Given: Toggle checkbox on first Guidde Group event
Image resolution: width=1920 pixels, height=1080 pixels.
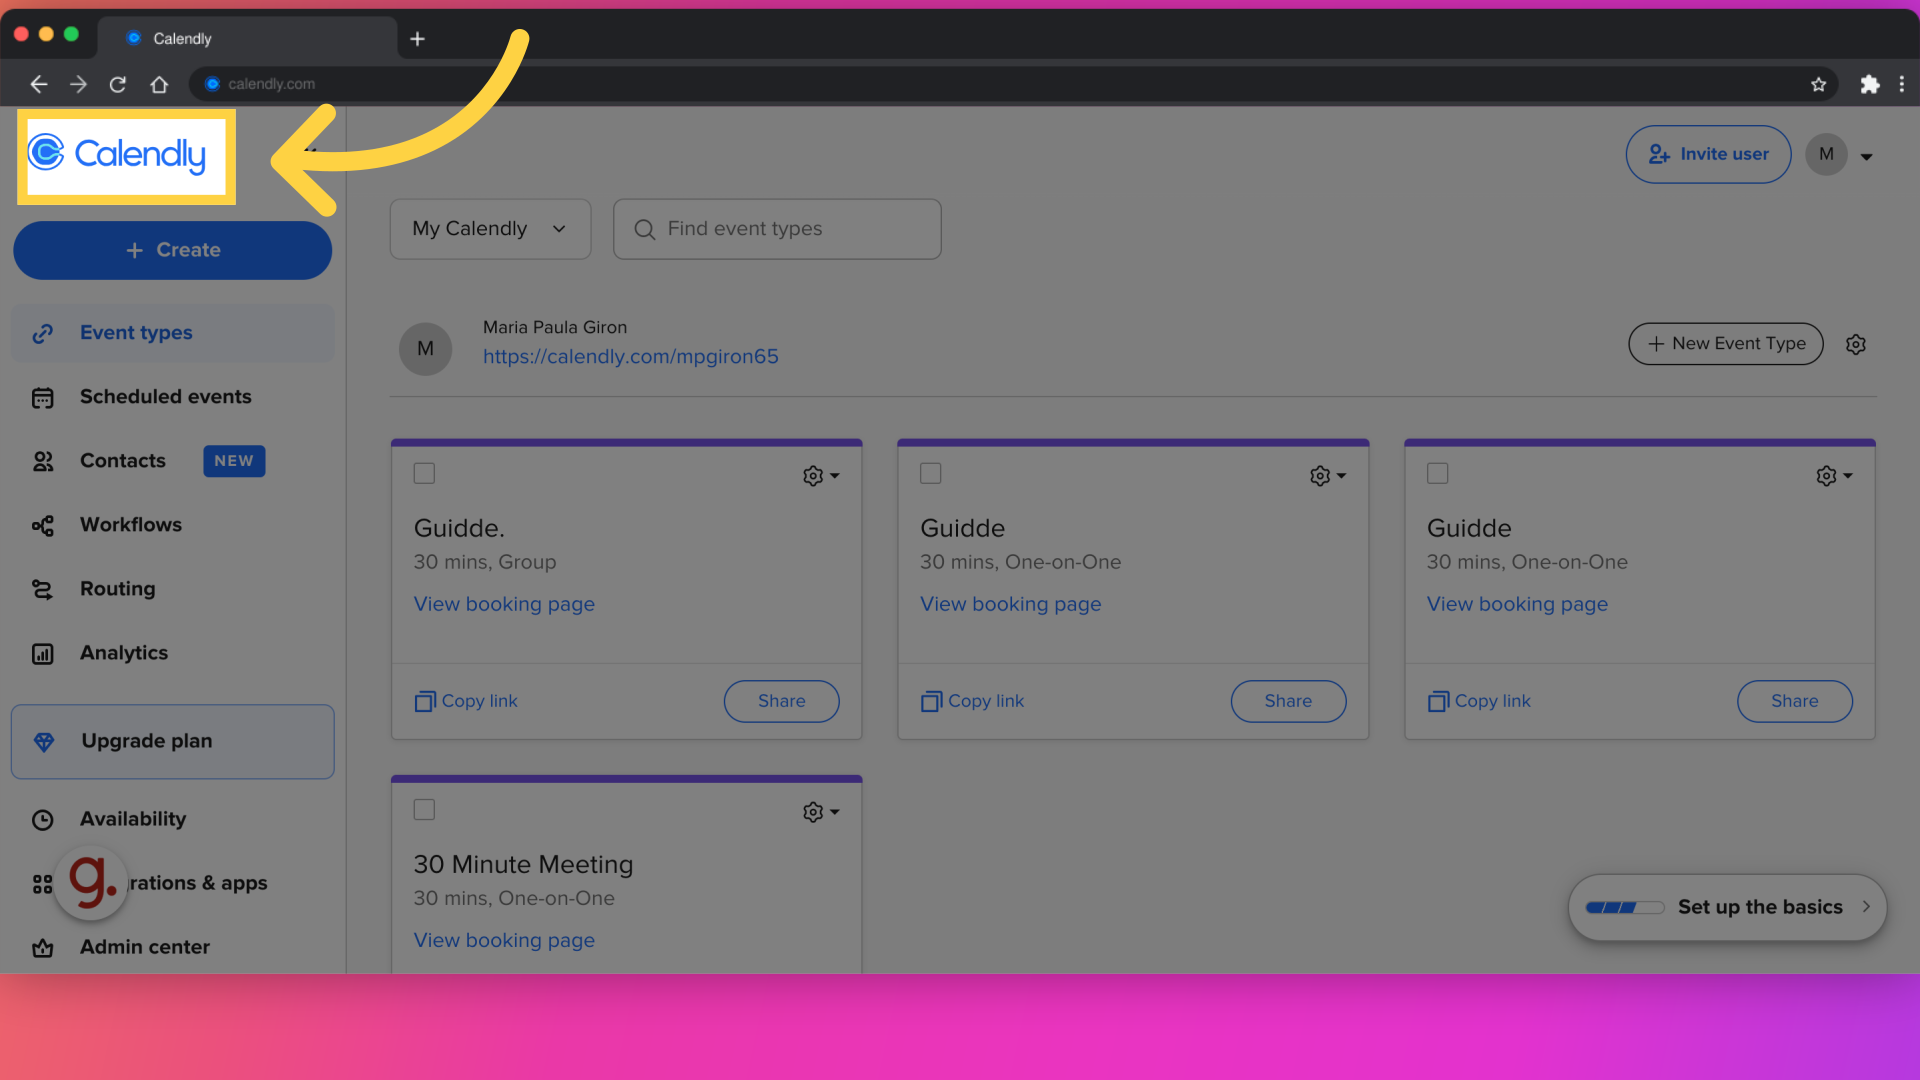Looking at the screenshot, I should click(x=425, y=473).
